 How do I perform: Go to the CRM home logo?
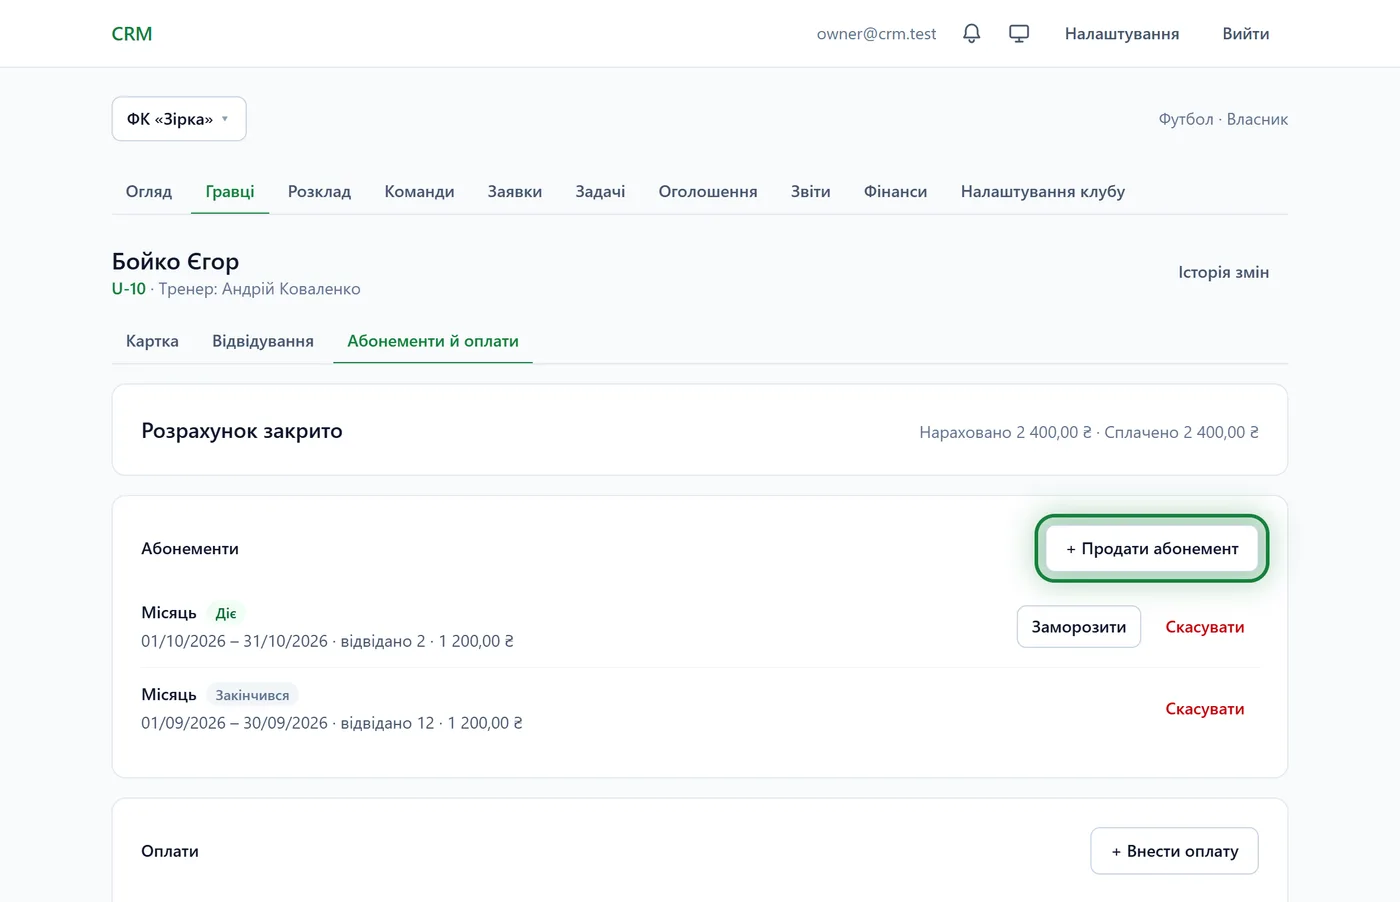tap(132, 34)
